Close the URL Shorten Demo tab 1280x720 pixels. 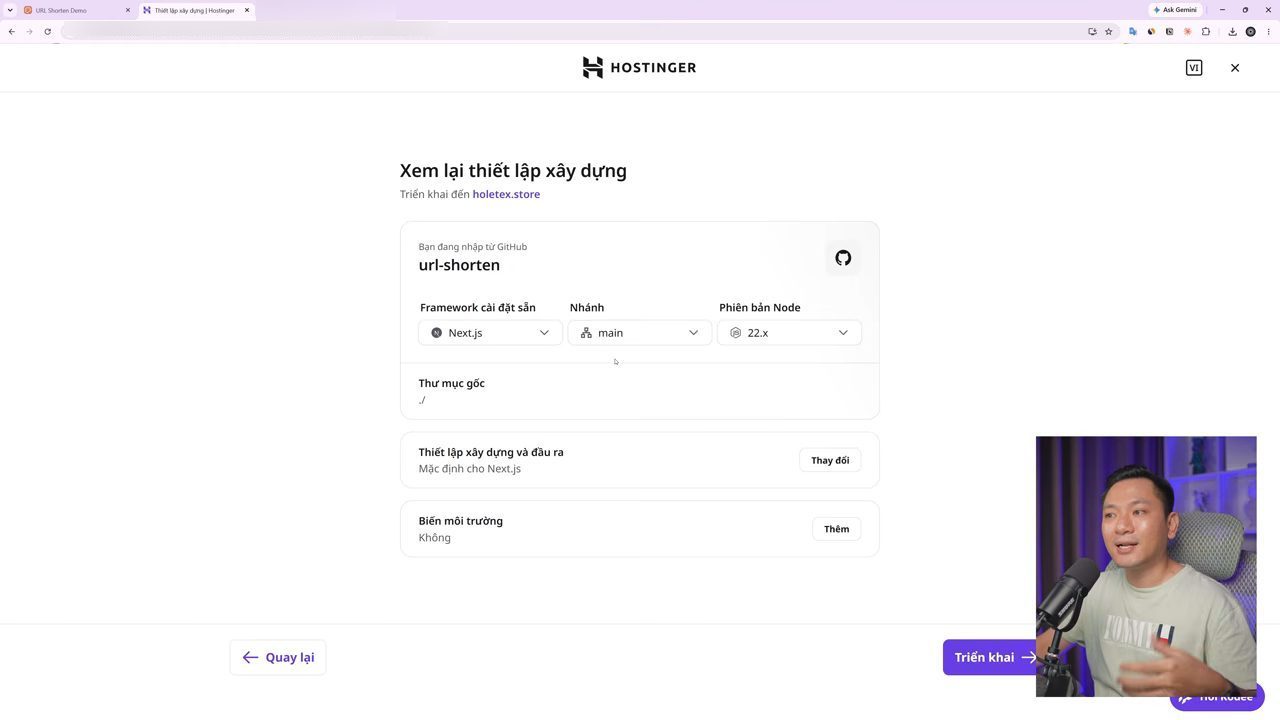pyautogui.click(x=128, y=10)
